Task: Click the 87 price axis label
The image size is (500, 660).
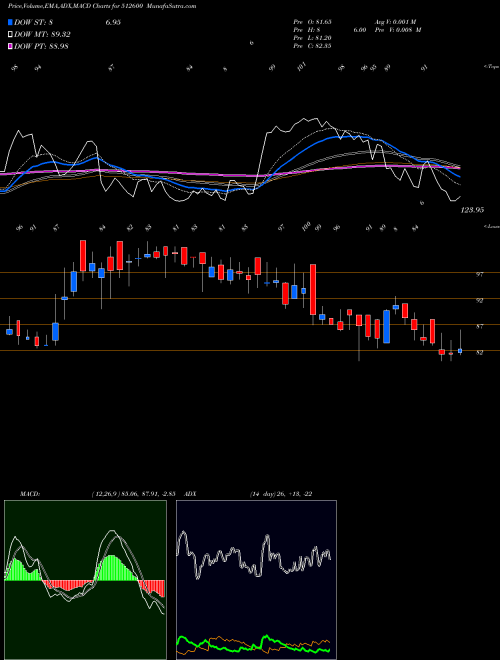Action: click(x=479, y=326)
